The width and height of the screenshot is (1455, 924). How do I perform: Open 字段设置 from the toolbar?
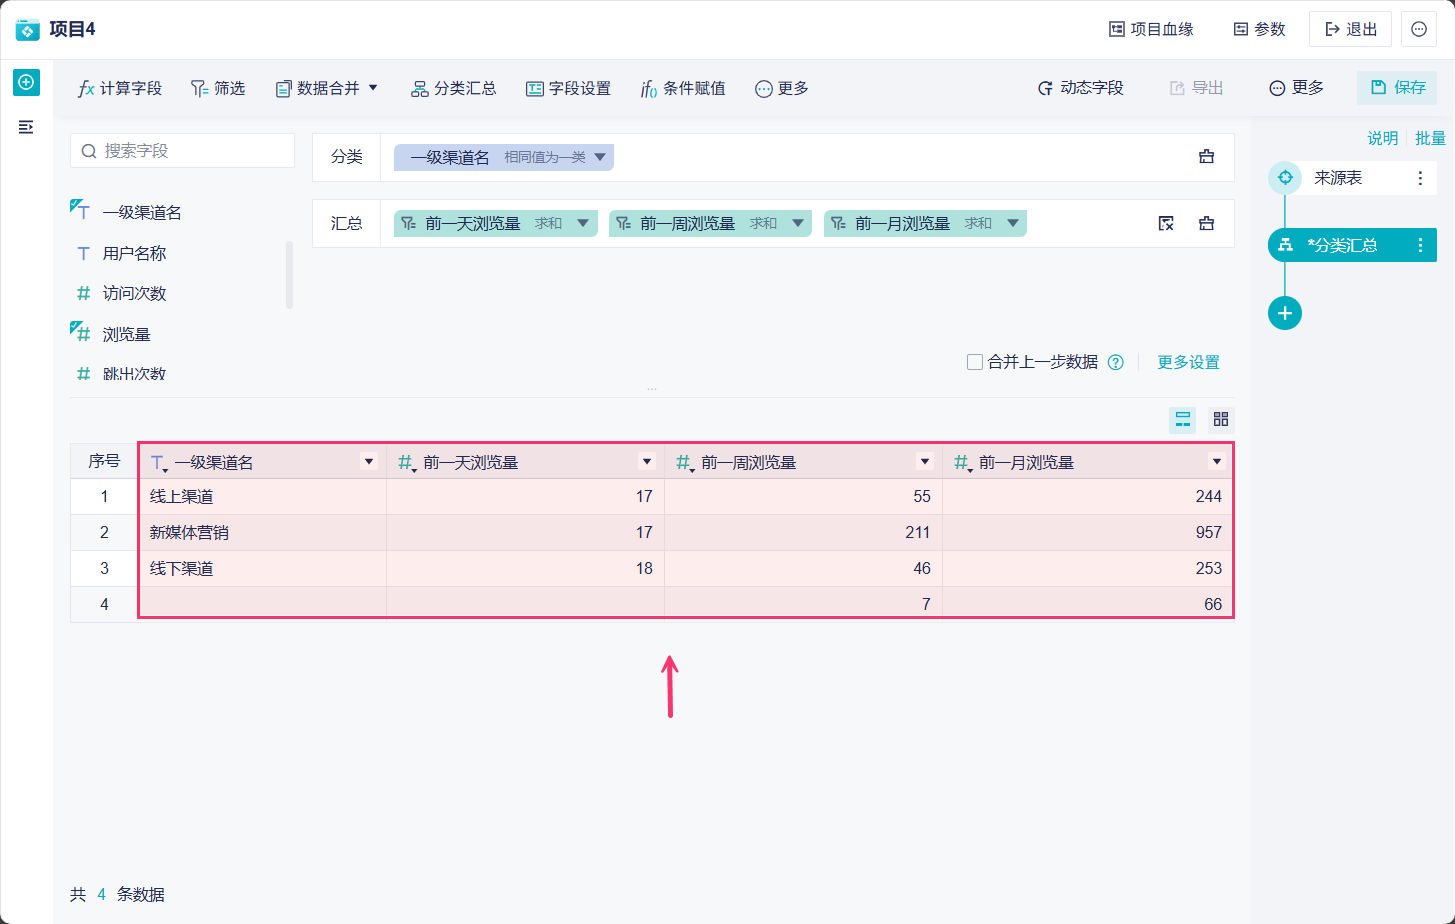click(569, 88)
